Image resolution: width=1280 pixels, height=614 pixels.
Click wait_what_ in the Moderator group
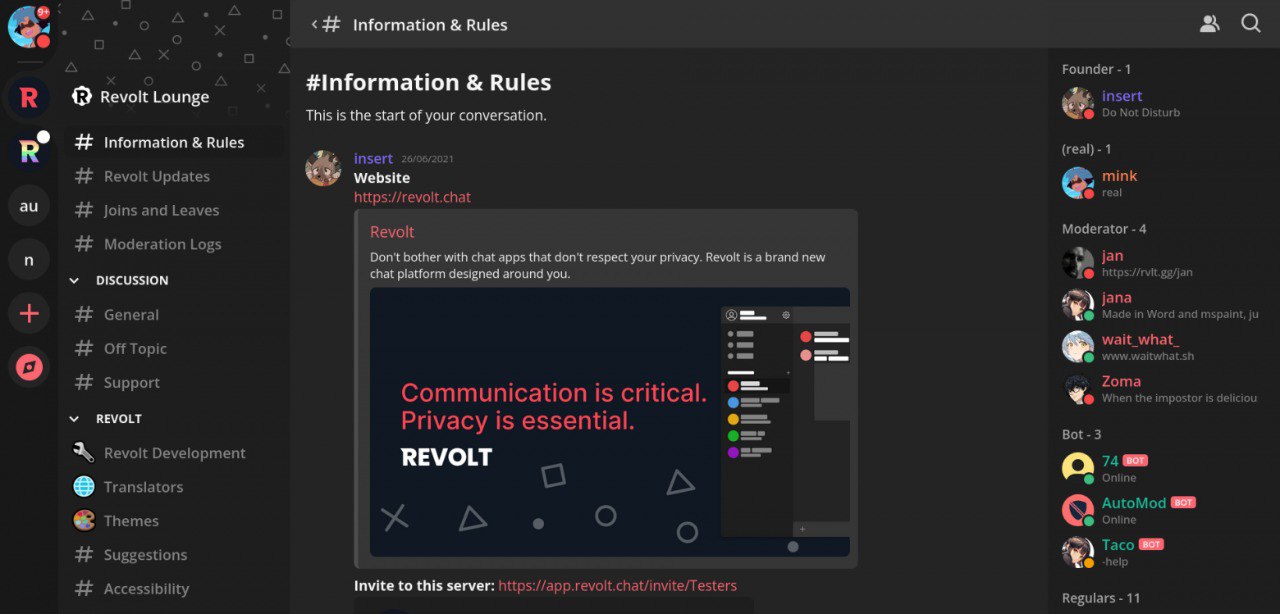pos(1140,340)
